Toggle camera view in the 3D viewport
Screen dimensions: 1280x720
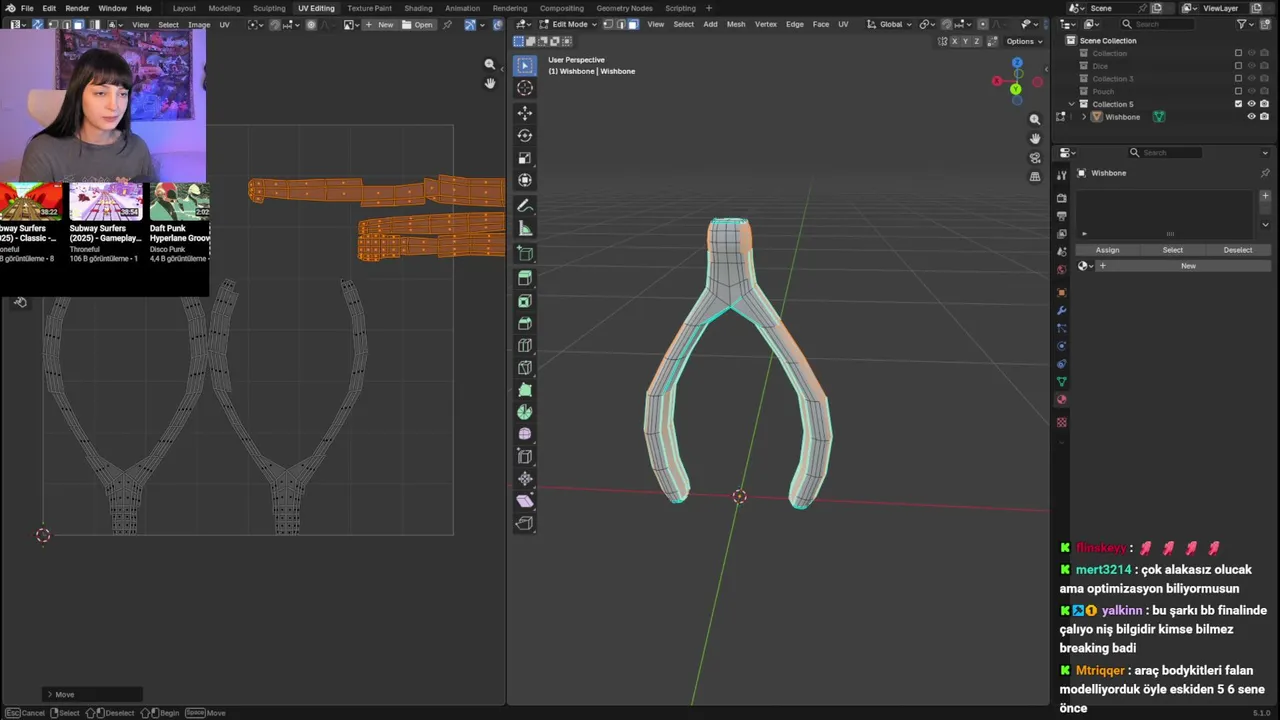pos(1035,157)
